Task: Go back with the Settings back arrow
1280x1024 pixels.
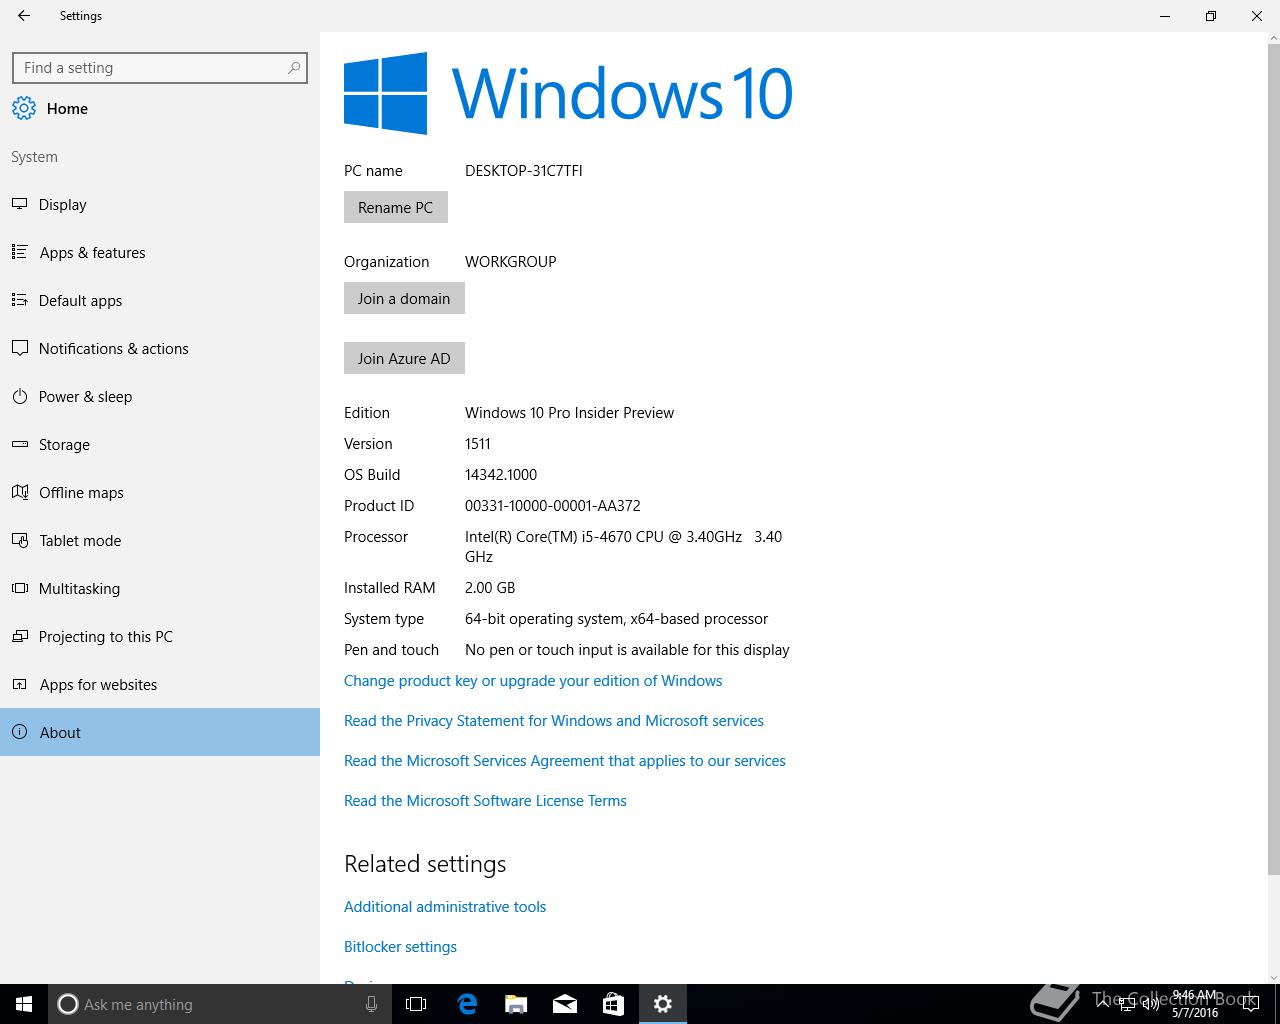Action: pos(24,16)
